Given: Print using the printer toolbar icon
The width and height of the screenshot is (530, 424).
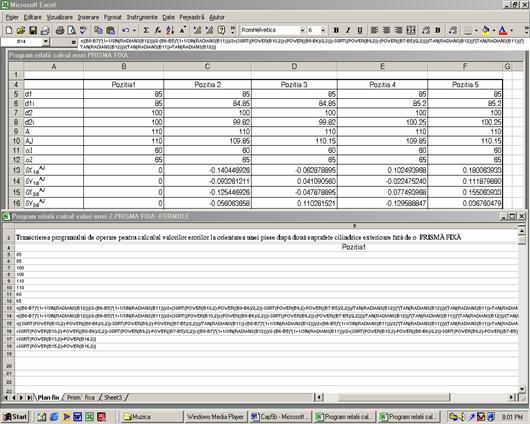Looking at the screenshot, I should 59,30.
